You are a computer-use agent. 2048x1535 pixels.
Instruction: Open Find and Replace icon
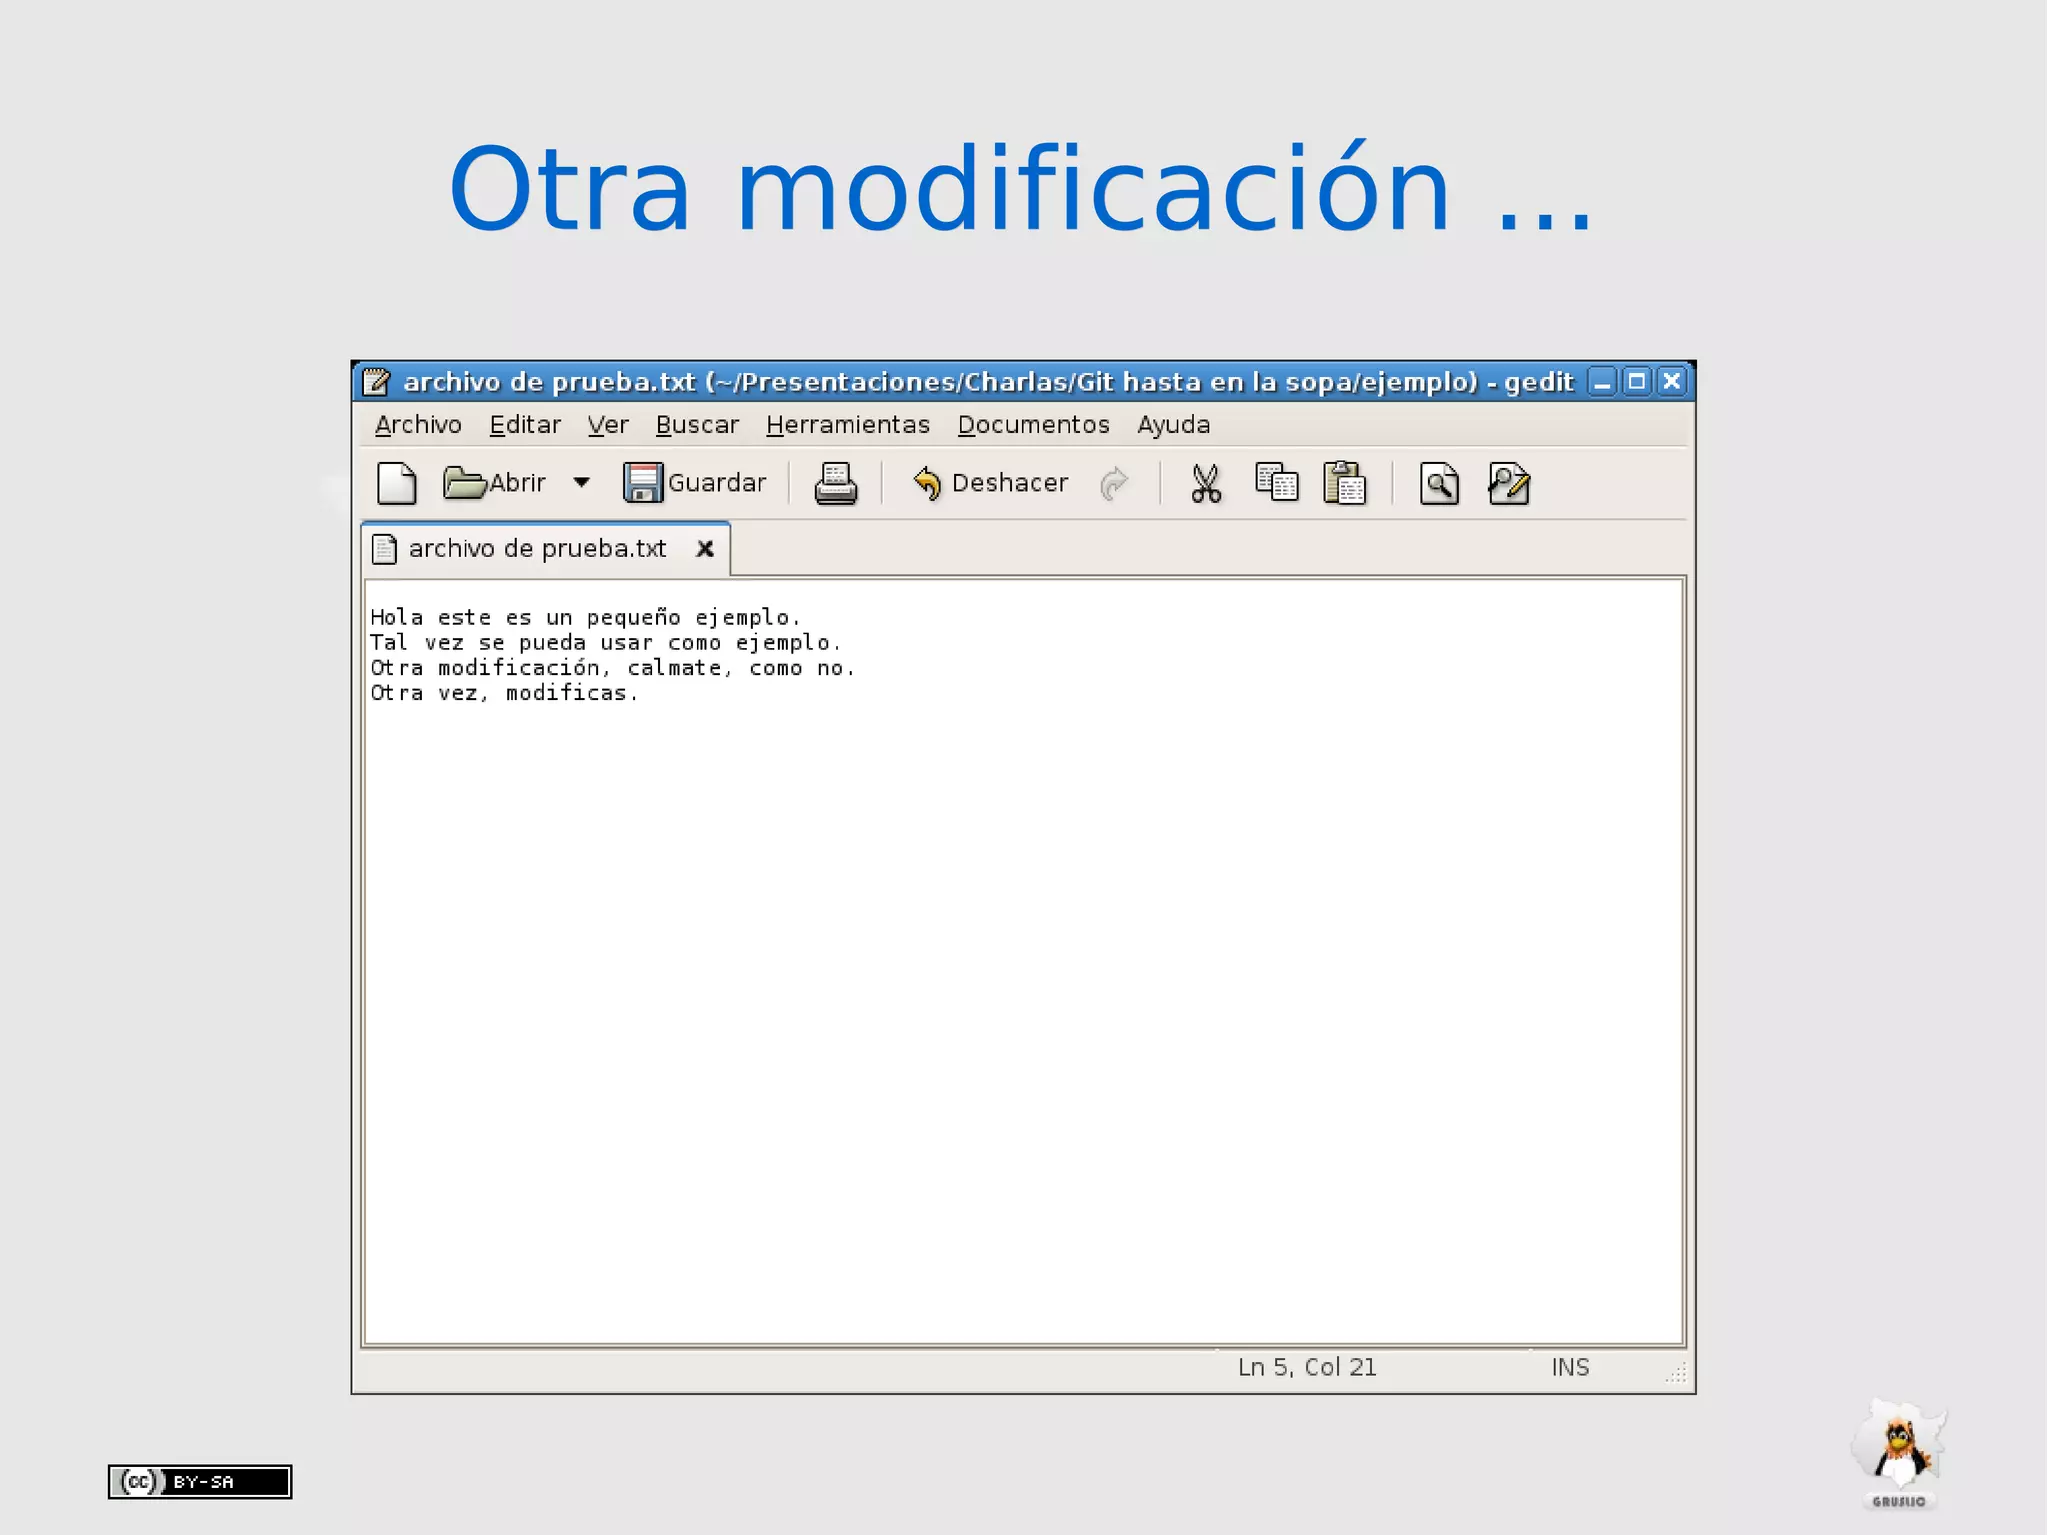tap(1509, 483)
